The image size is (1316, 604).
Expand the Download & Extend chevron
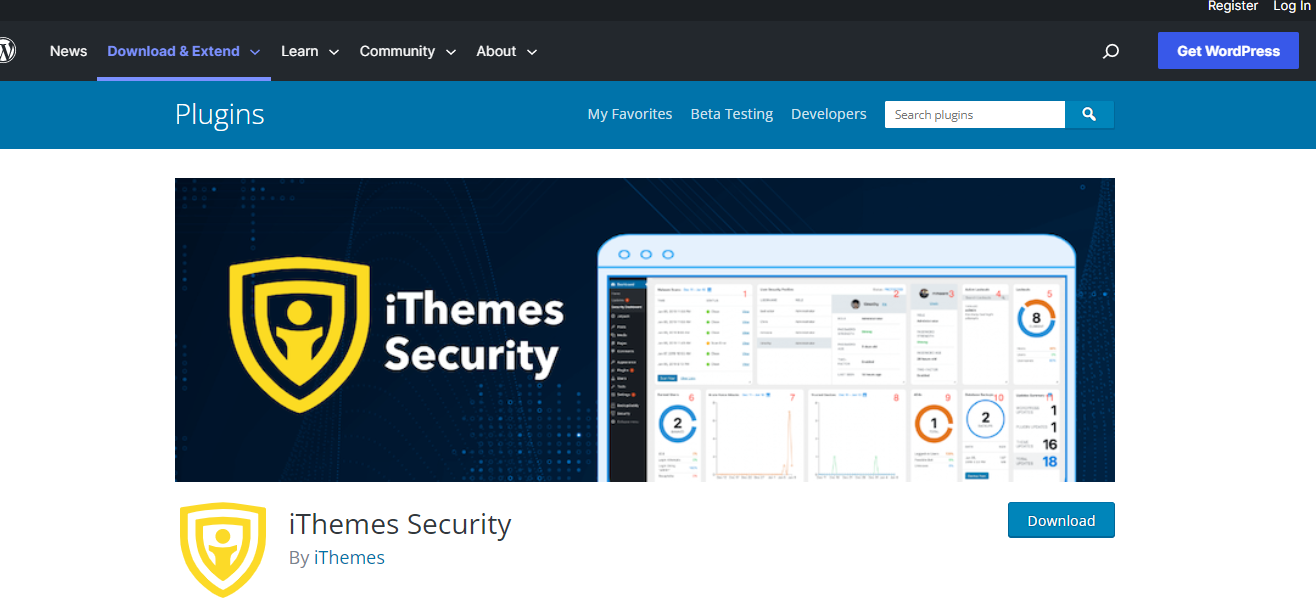click(255, 52)
